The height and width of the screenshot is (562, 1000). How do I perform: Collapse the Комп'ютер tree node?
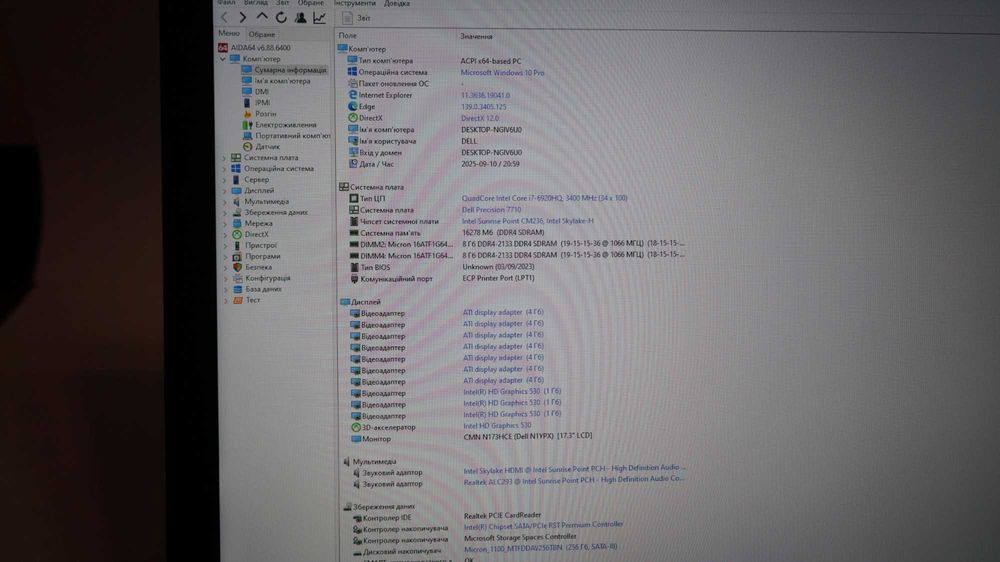point(223,59)
